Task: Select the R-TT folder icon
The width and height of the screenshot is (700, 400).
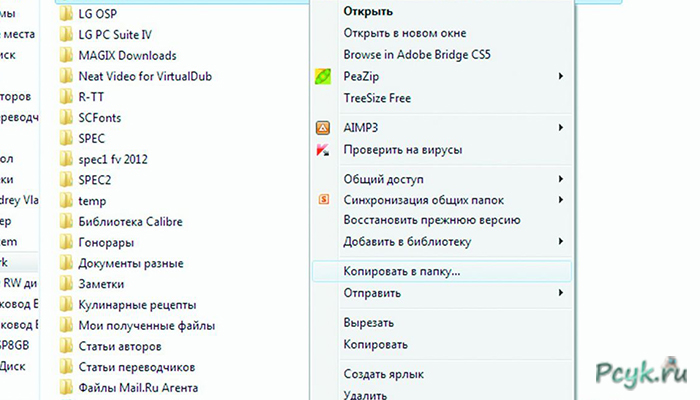Action: coord(66,97)
